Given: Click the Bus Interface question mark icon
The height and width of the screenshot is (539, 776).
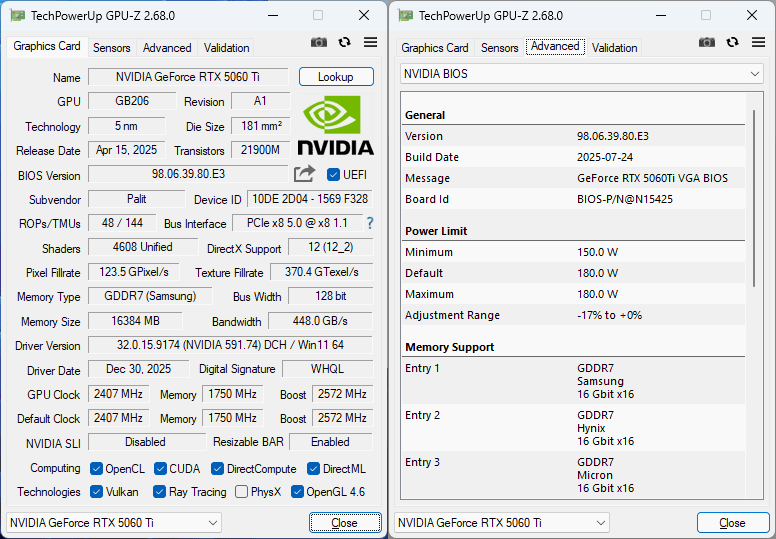Looking at the screenshot, I should click(370, 223).
